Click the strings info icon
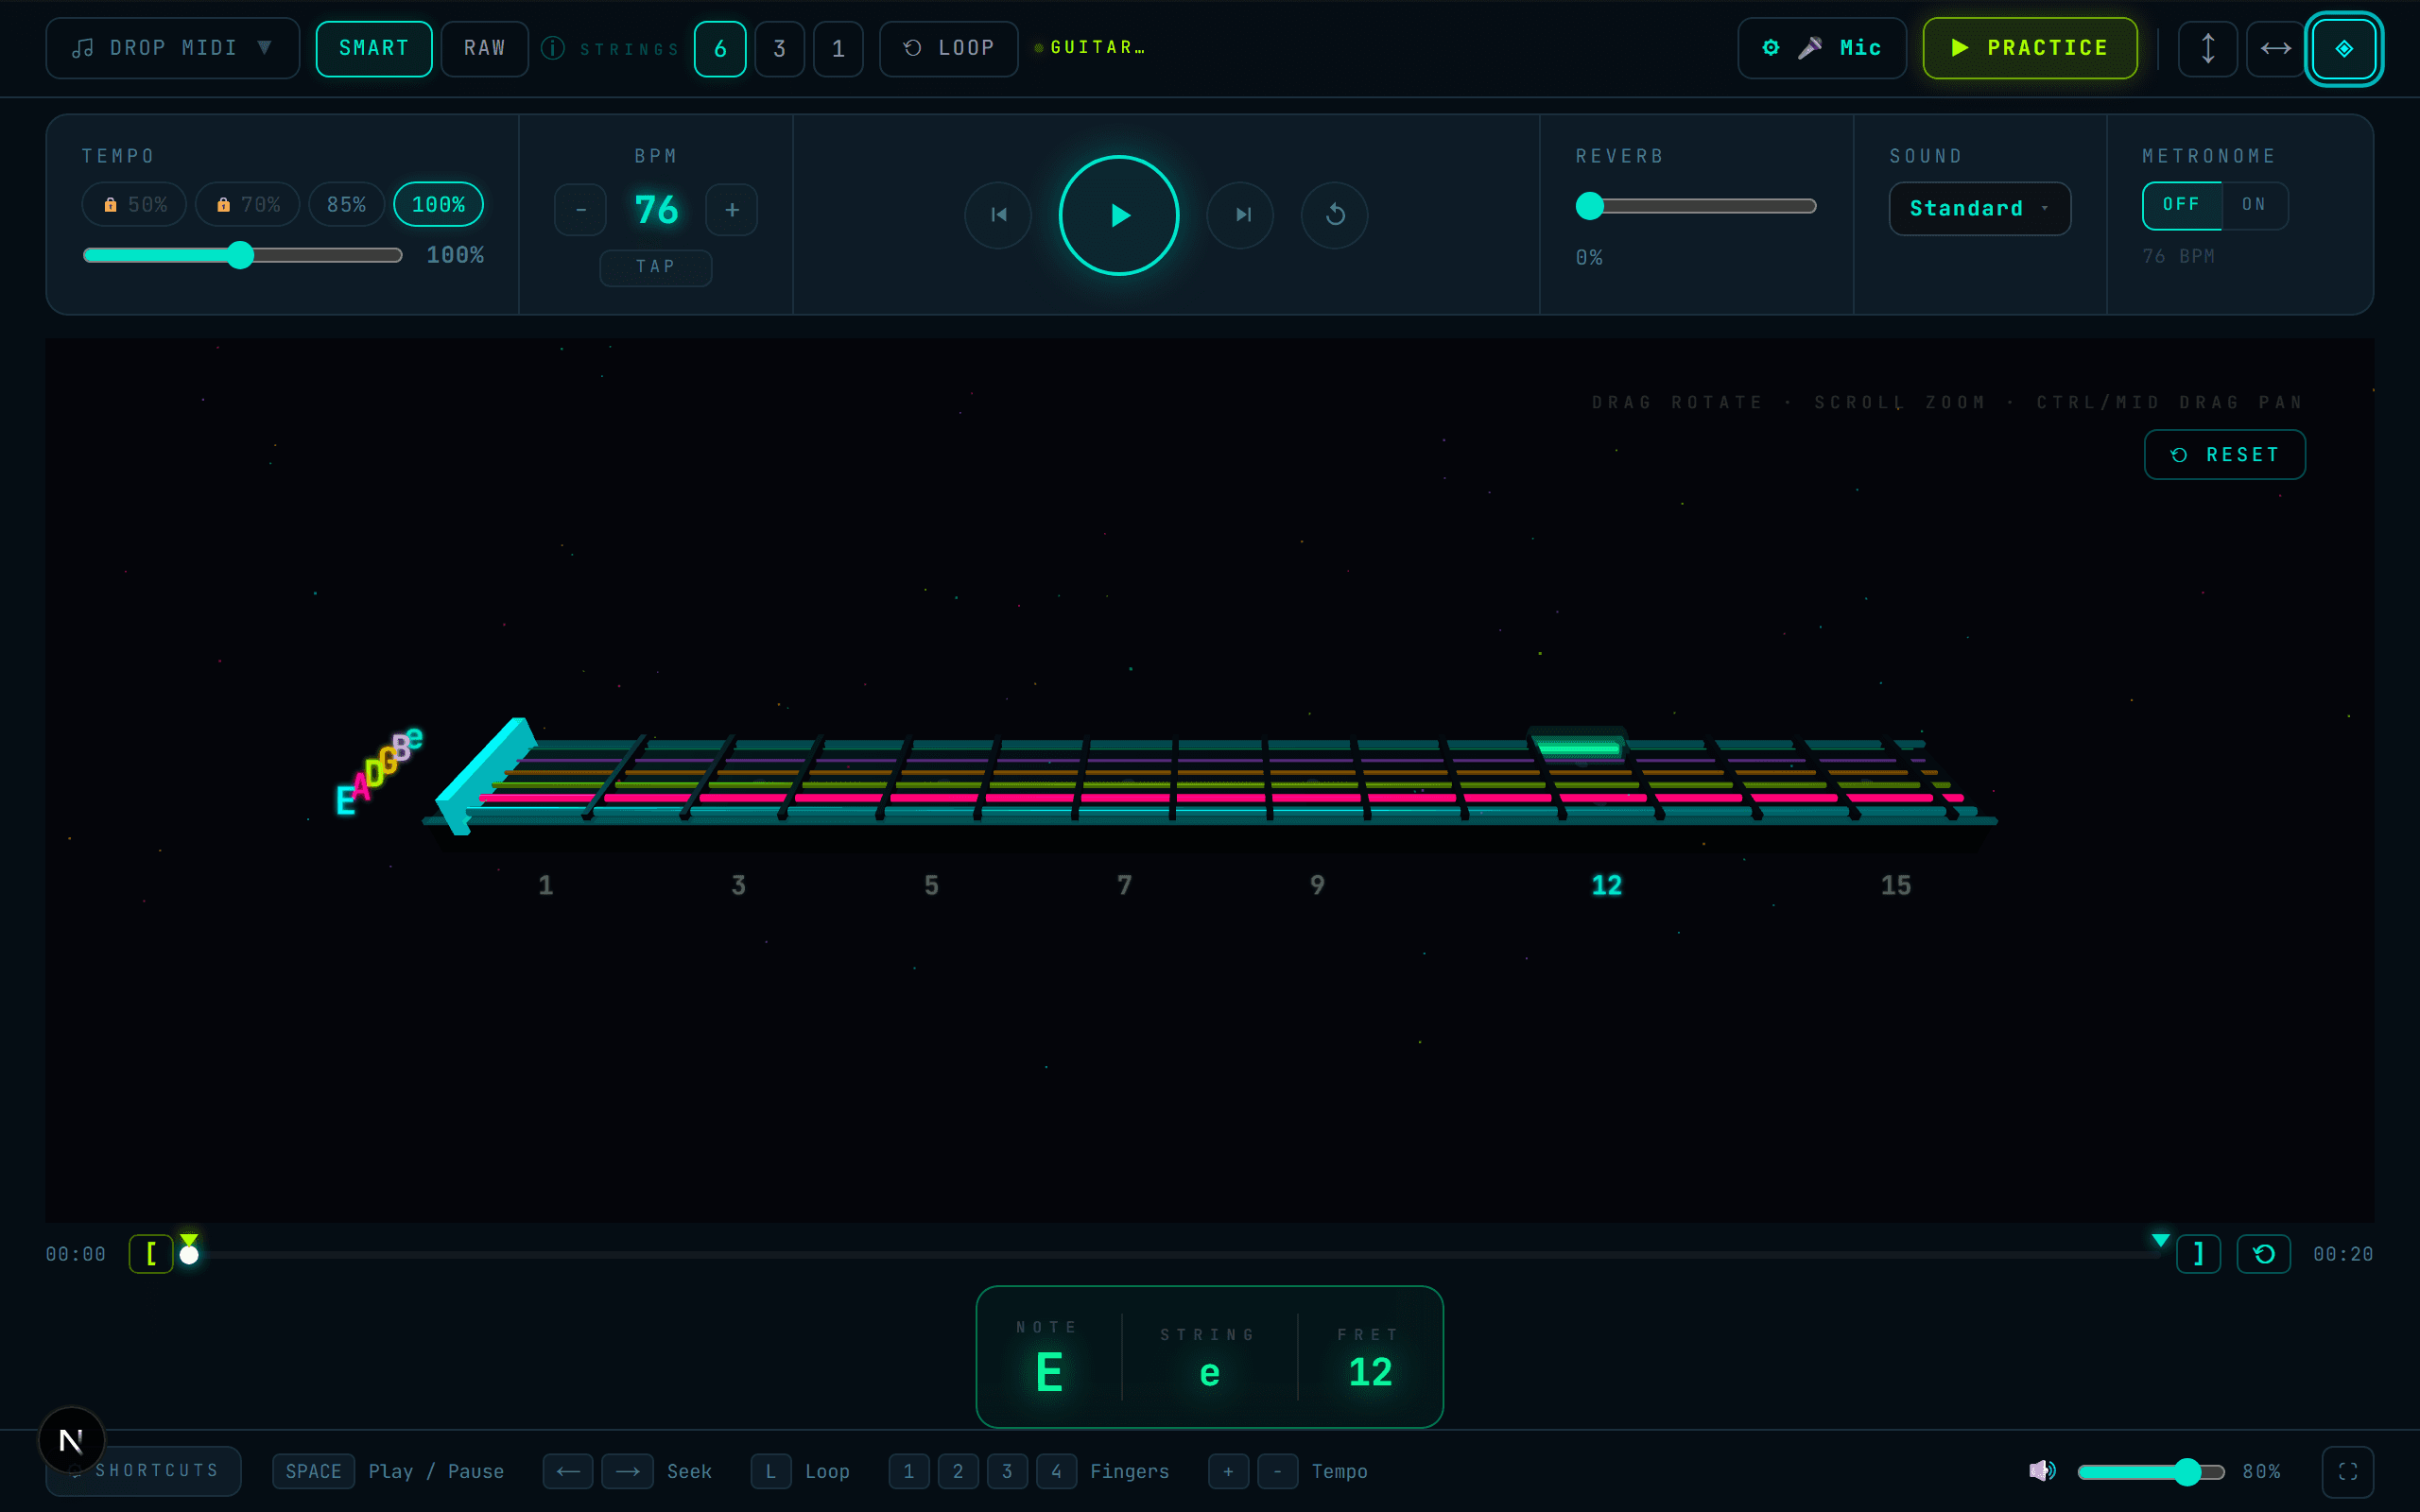The image size is (2420, 1512). pyautogui.click(x=553, y=48)
